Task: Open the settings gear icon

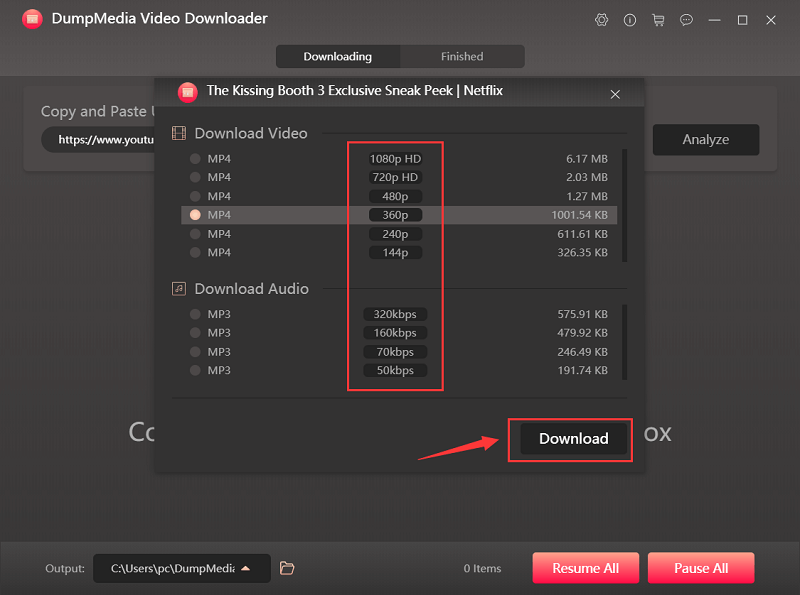Action: click(x=602, y=20)
